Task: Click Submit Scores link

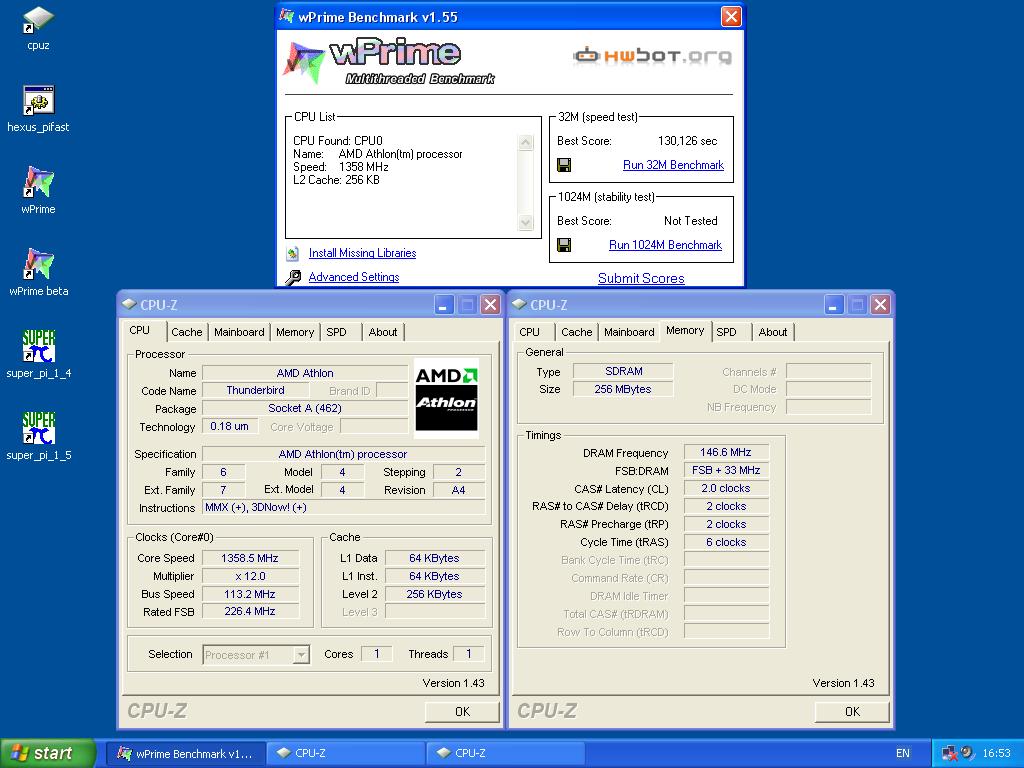Action: click(x=641, y=278)
